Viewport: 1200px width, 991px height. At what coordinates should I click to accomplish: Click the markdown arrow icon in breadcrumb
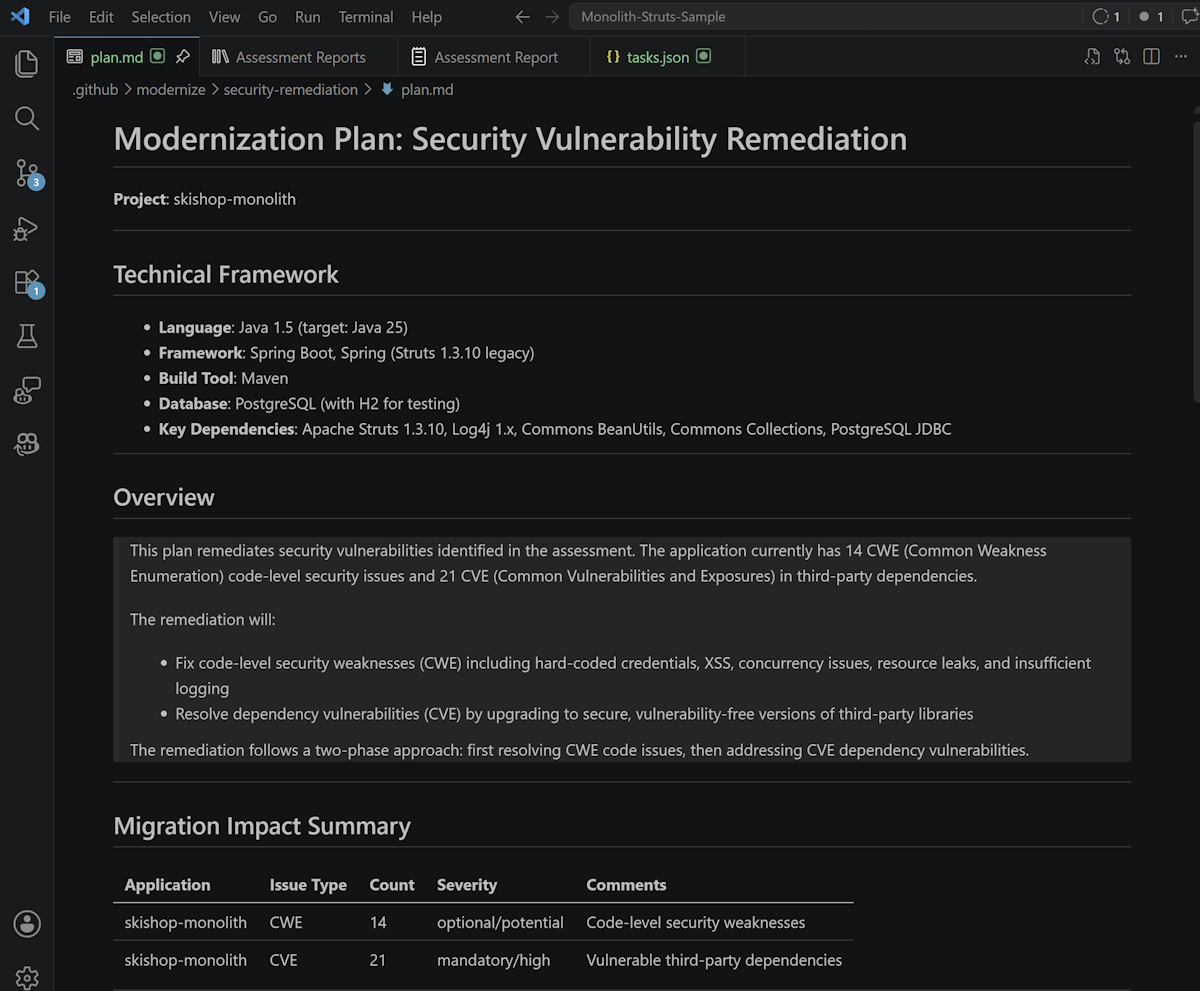coord(387,89)
